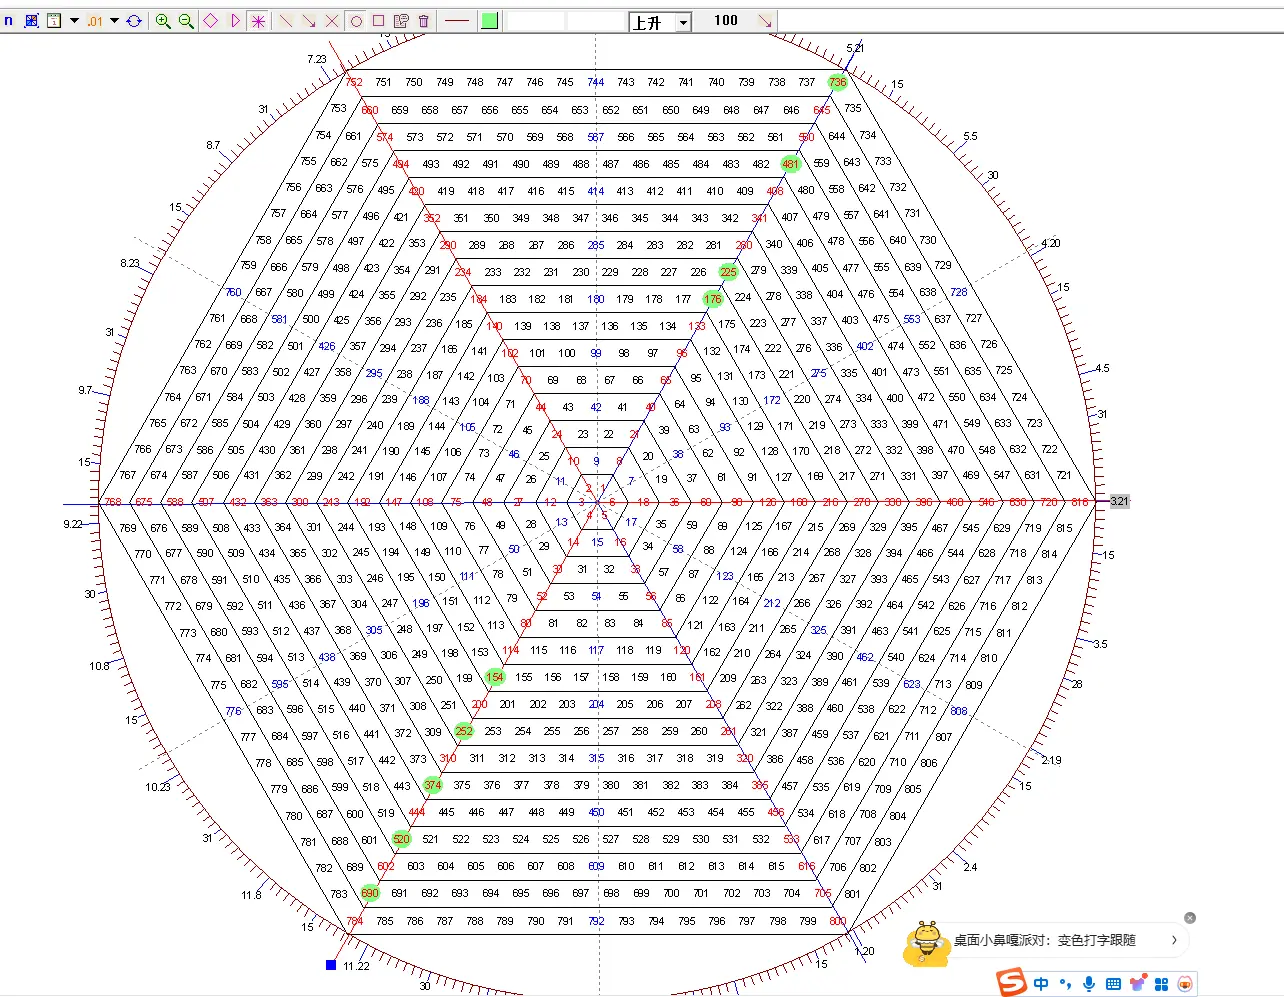
Task: Click the blue number 792 at bottom
Action: point(596,921)
